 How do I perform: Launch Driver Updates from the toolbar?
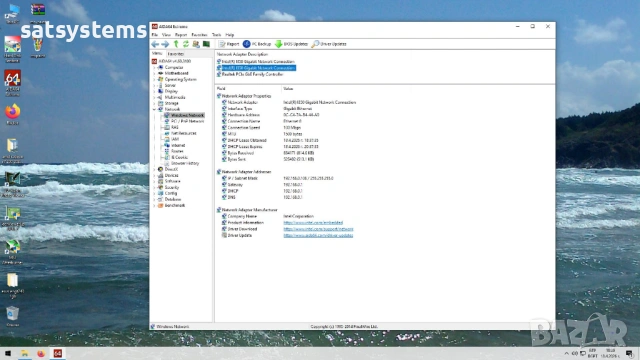click(x=329, y=44)
